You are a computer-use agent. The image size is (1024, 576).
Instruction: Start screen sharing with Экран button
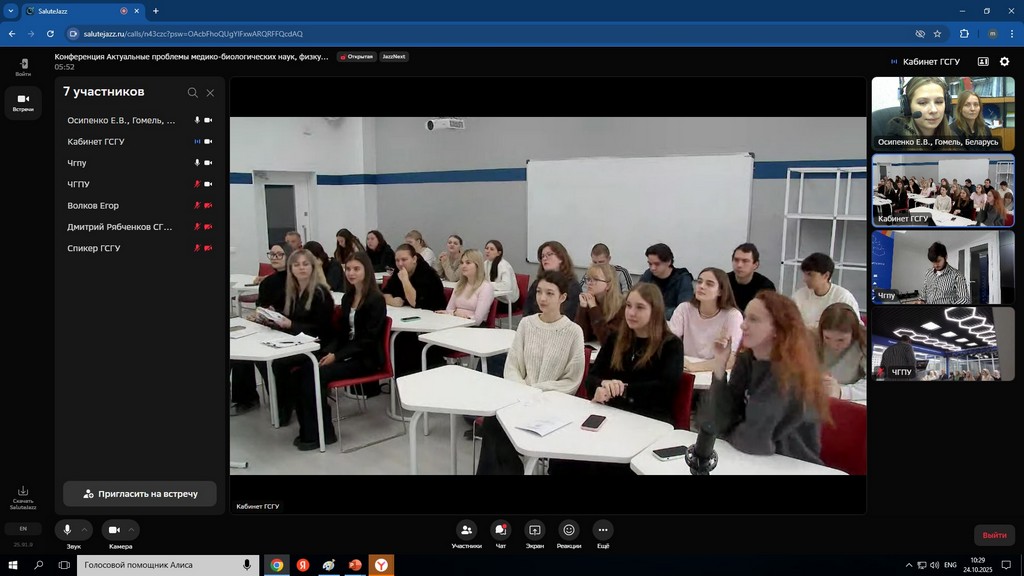coord(534,530)
